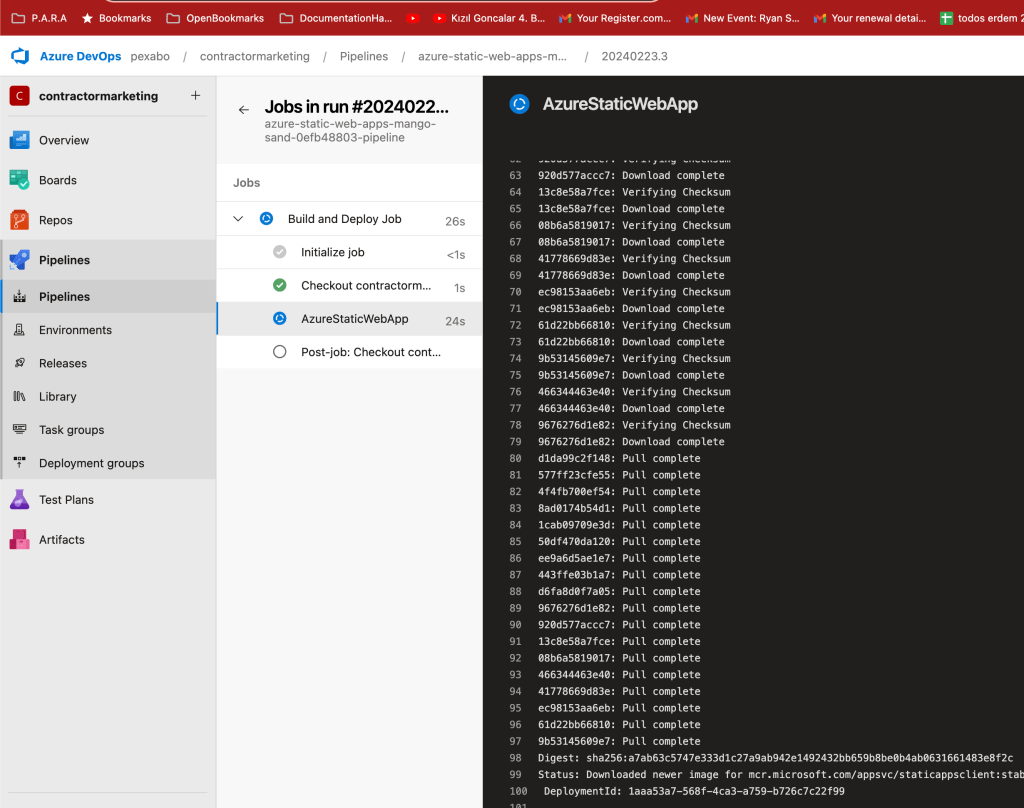Click the Releases rocket icon

(x=20, y=363)
